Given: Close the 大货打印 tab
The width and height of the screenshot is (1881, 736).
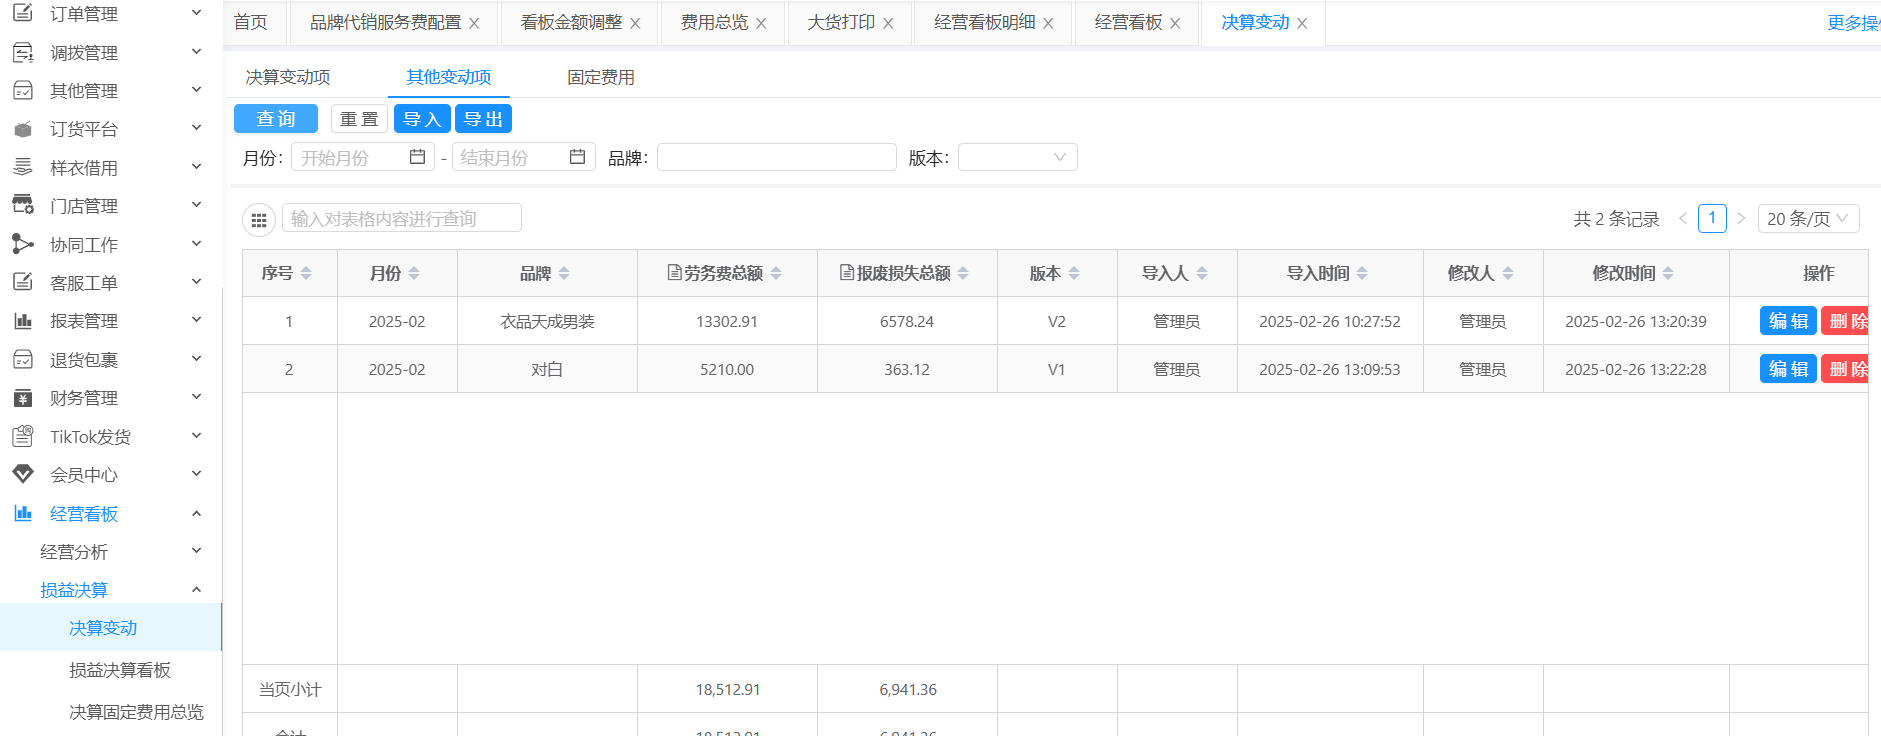Looking at the screenshot, I should coord(888,23).
